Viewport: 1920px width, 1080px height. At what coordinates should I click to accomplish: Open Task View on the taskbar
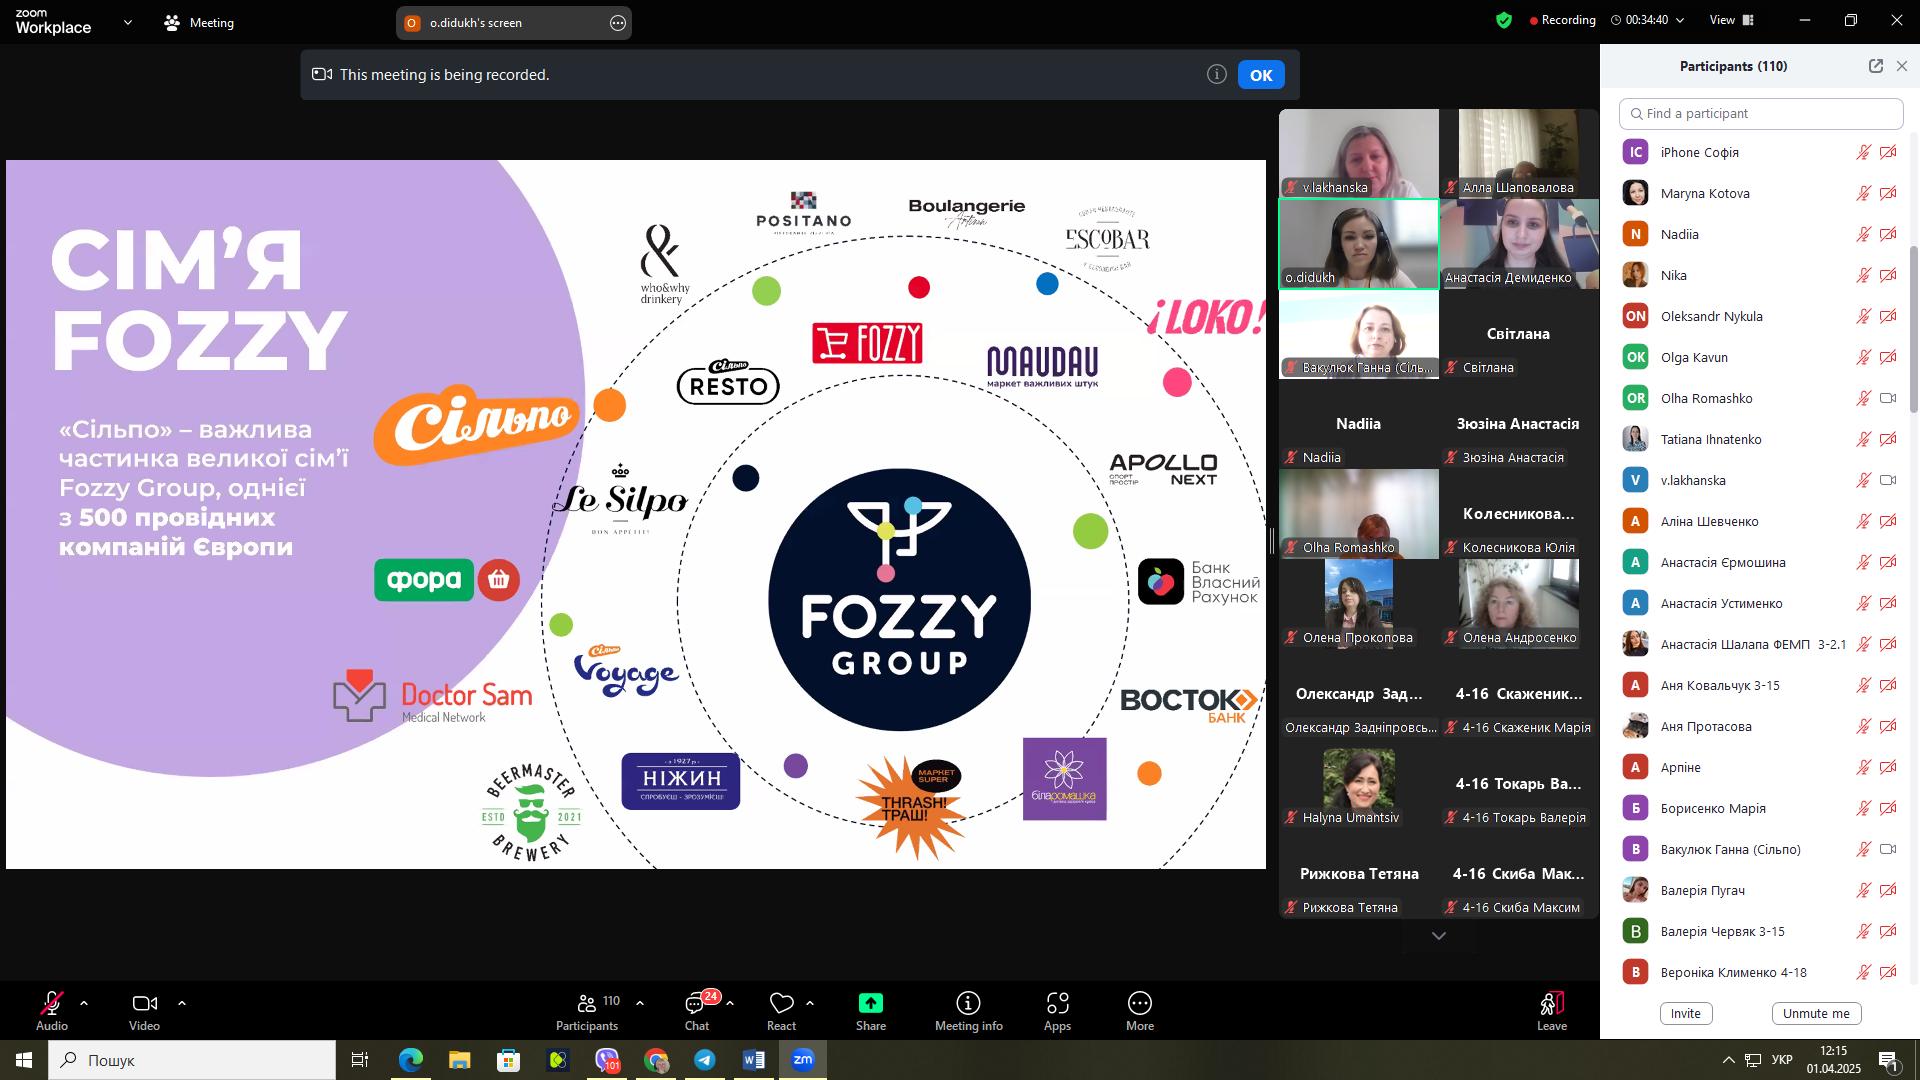pos(360,1060)
